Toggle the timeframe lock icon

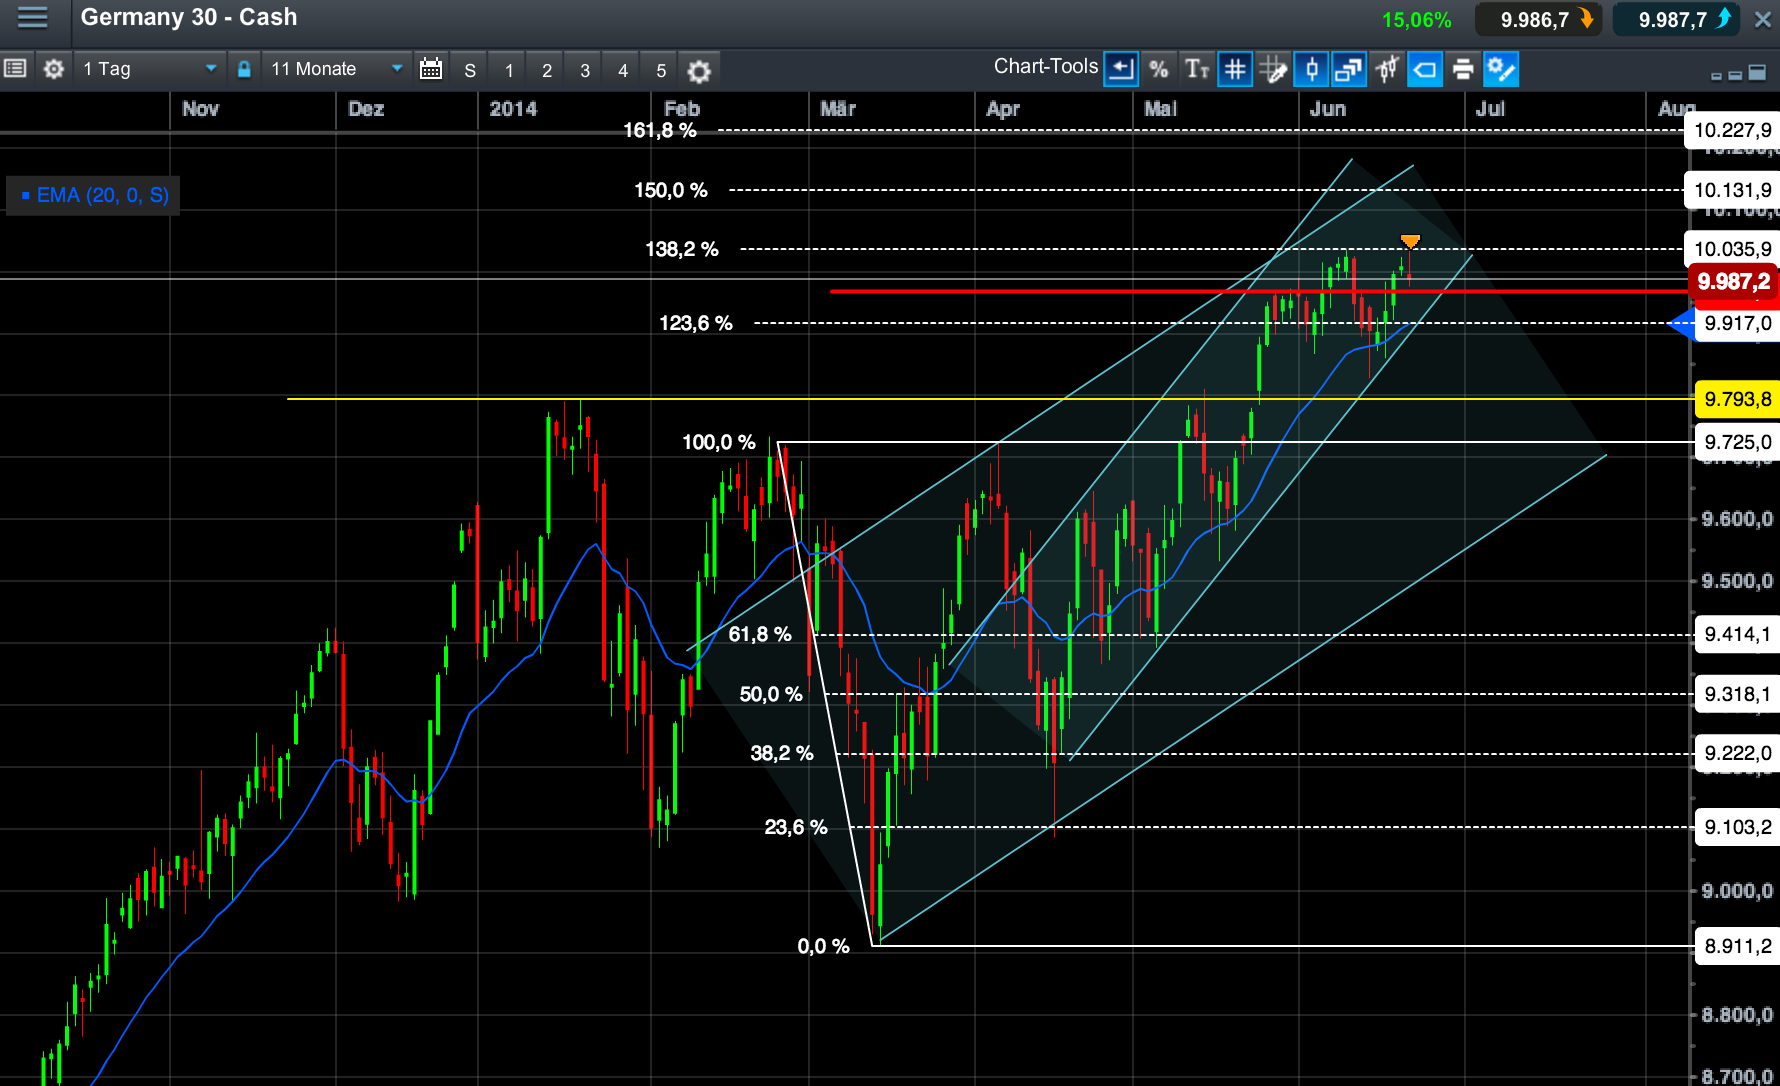[x=244, y=69]
